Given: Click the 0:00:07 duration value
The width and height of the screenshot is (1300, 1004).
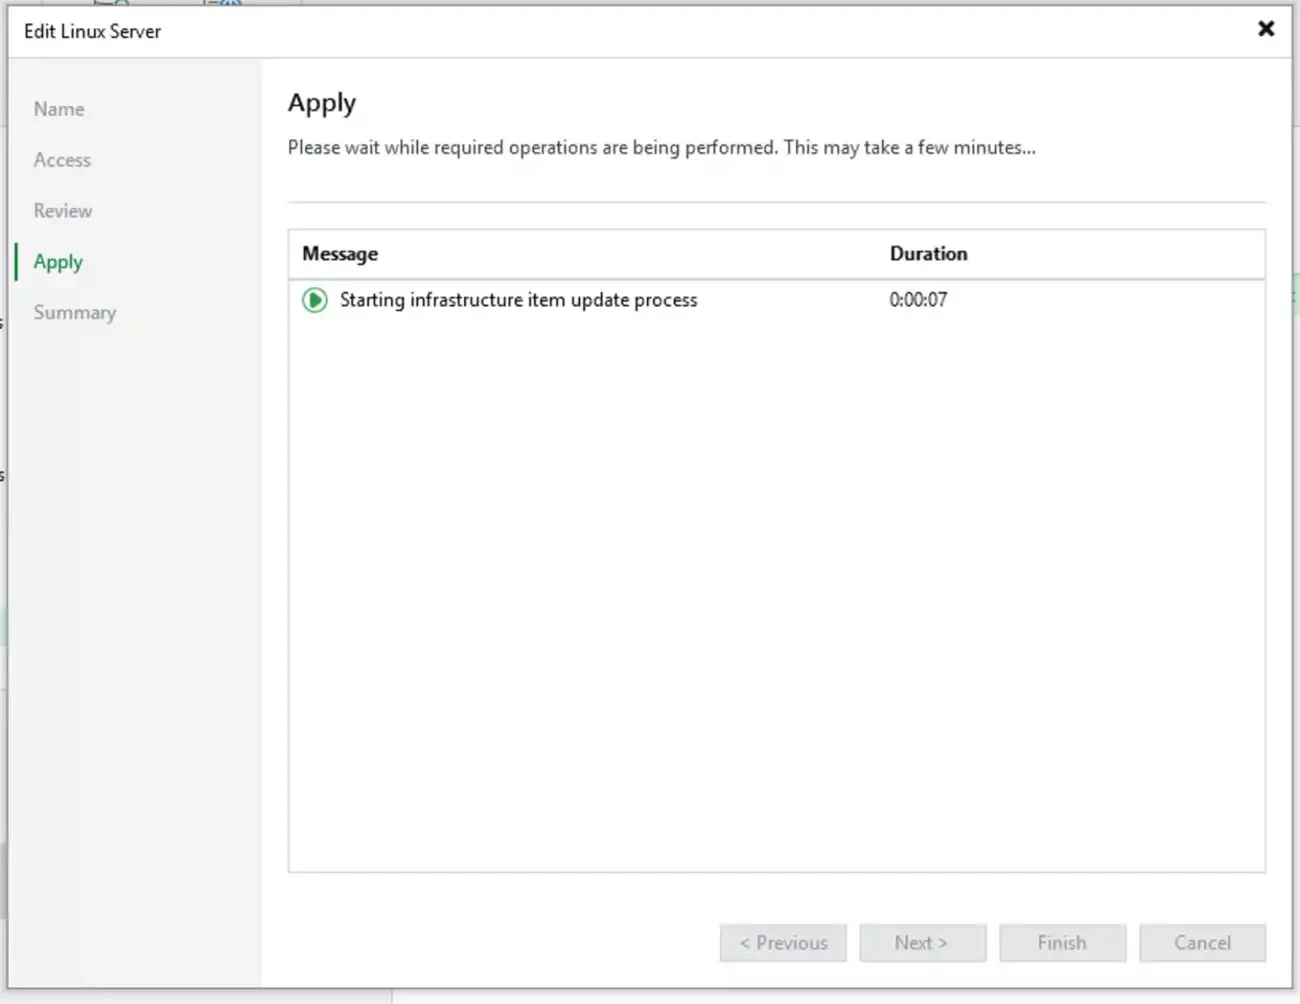Looking at the screenshot, I should (918, 300).
